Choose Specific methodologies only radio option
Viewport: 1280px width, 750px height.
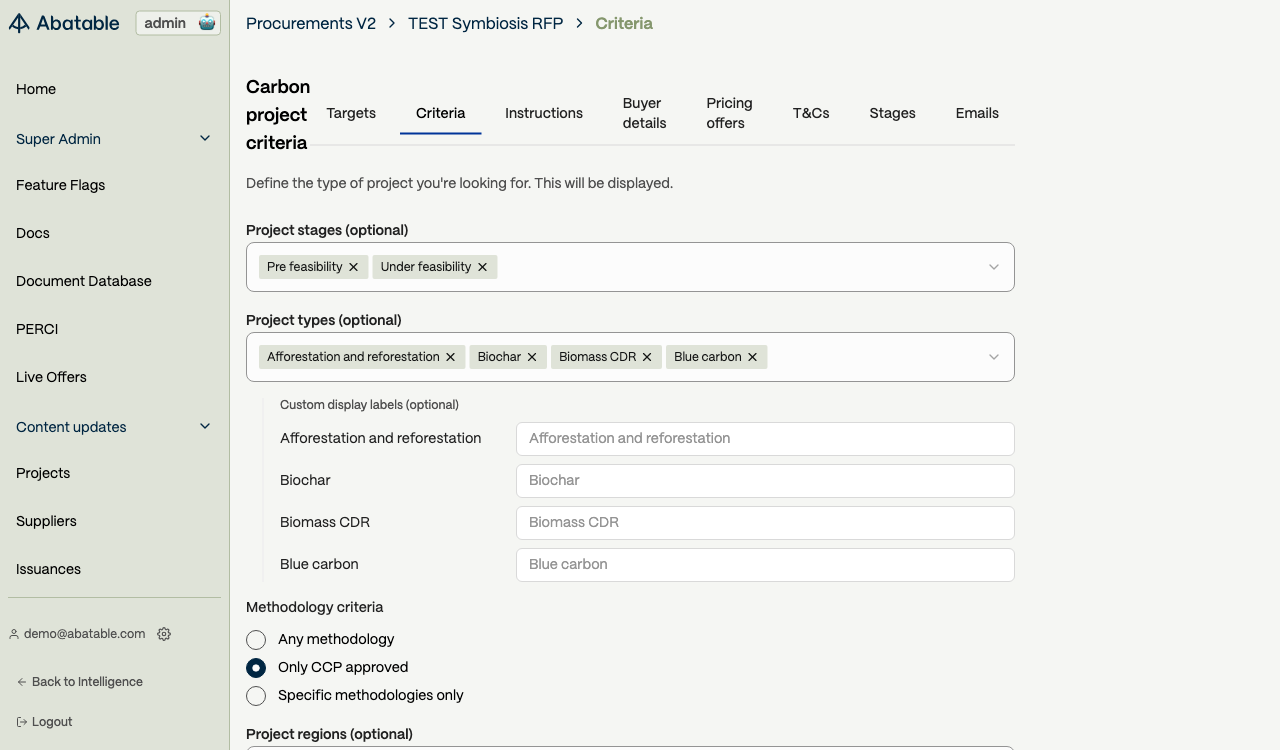(256, 696)
